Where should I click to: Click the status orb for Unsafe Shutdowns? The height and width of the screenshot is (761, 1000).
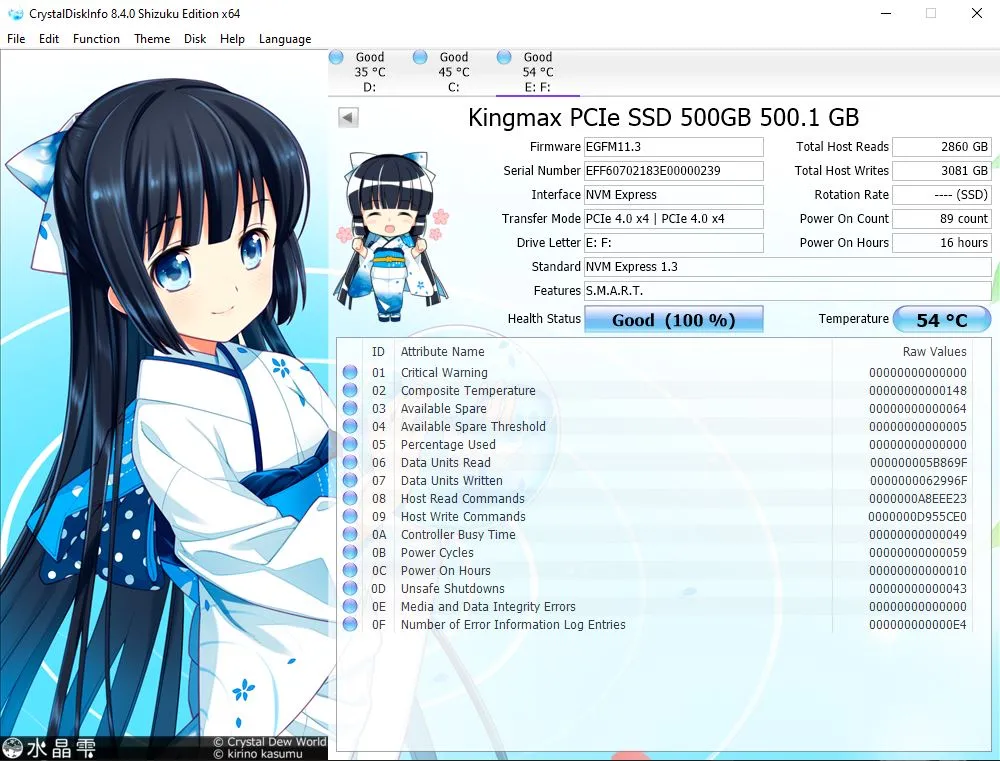pyautogui.click(x=350, y=587)
